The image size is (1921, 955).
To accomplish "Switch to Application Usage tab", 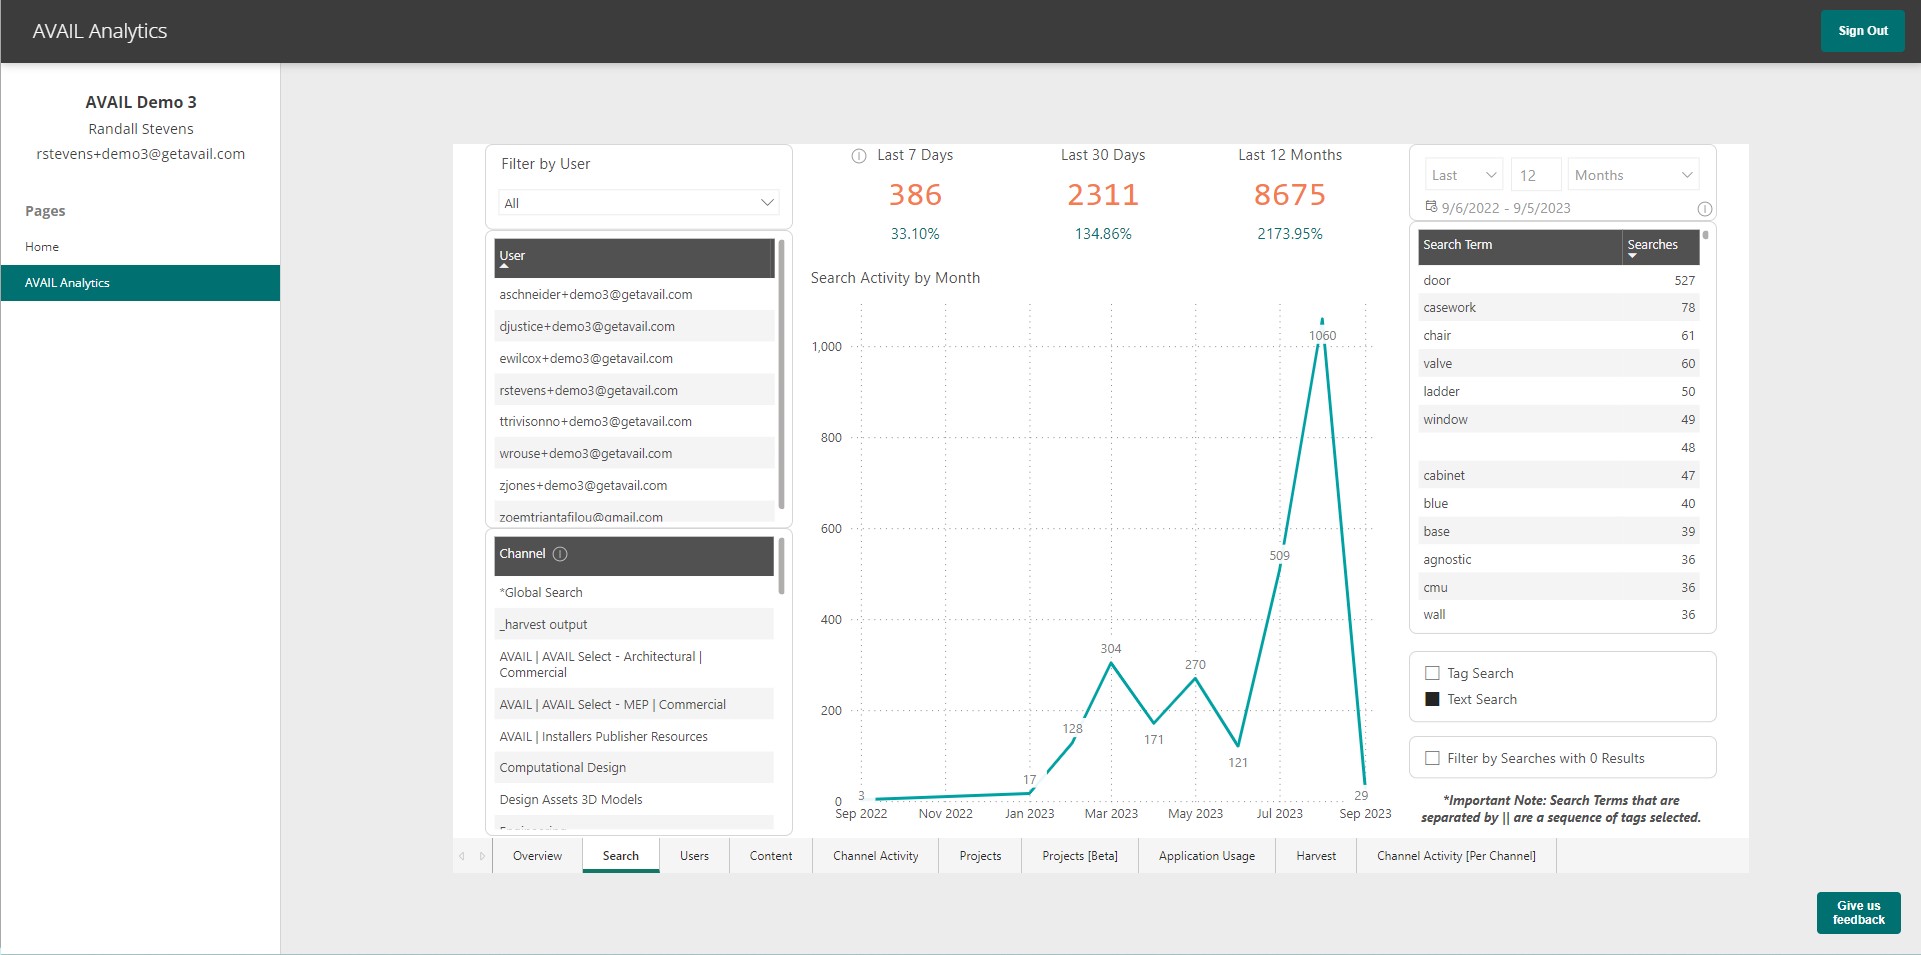I will 1207,856.
